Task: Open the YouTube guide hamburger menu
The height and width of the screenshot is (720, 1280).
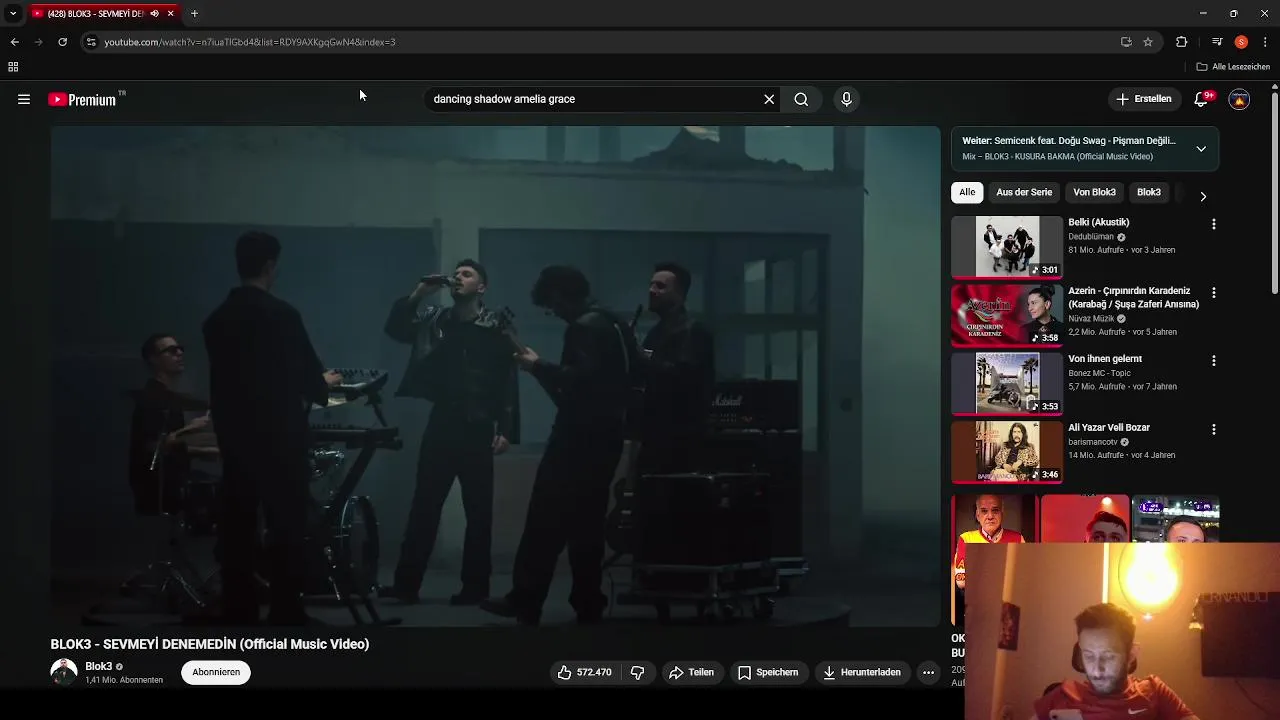Action: [24, 99]
